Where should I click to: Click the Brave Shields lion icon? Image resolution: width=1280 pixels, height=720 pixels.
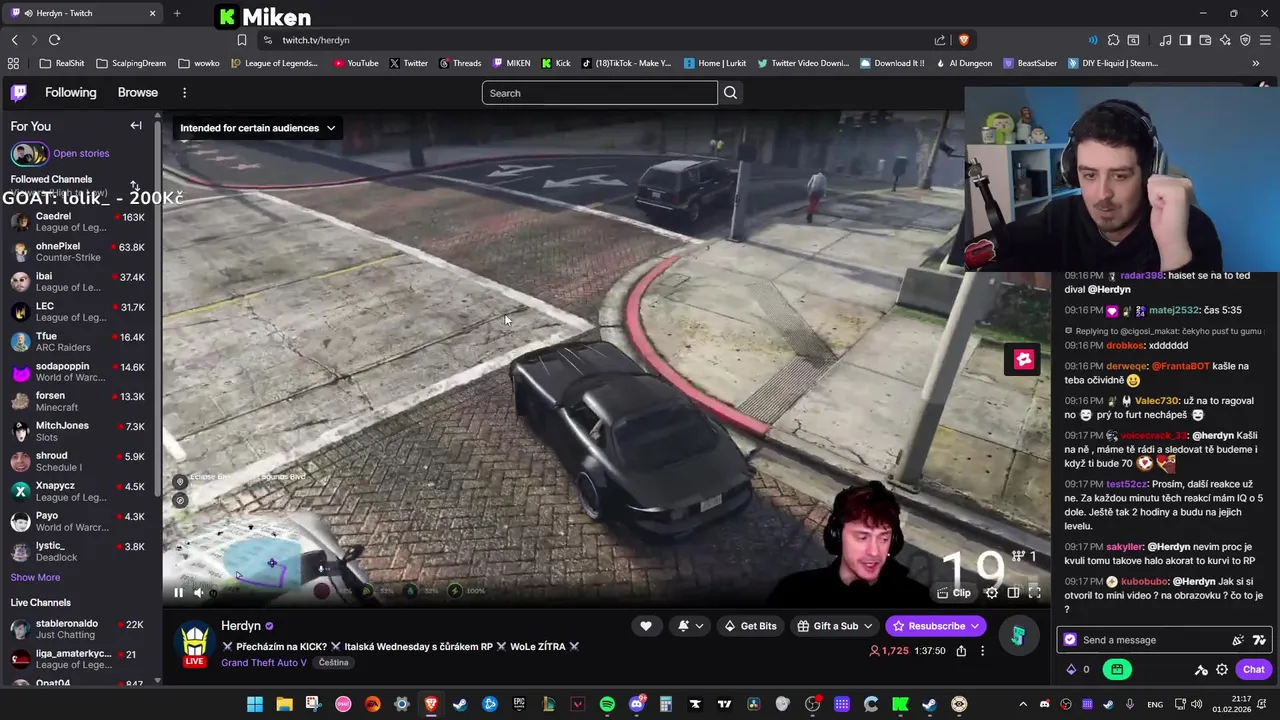point(964,40)
